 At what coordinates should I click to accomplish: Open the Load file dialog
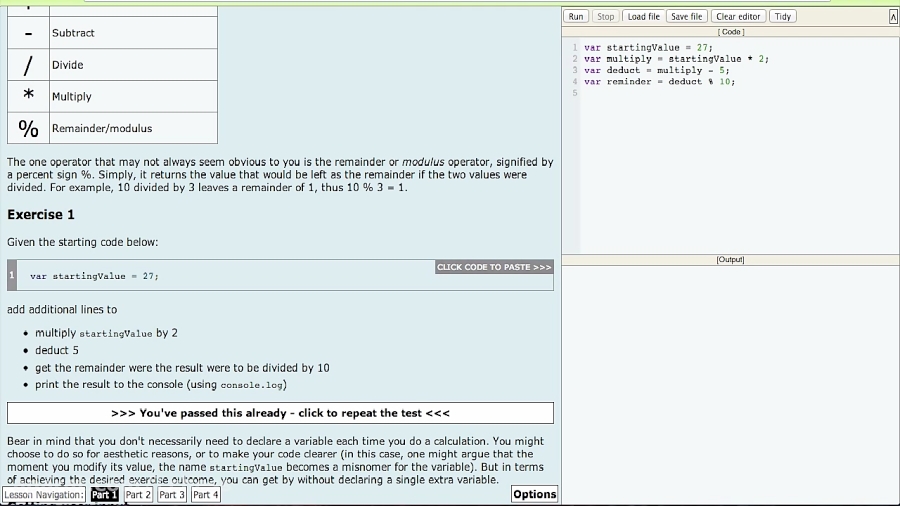(x=643, y=16)
